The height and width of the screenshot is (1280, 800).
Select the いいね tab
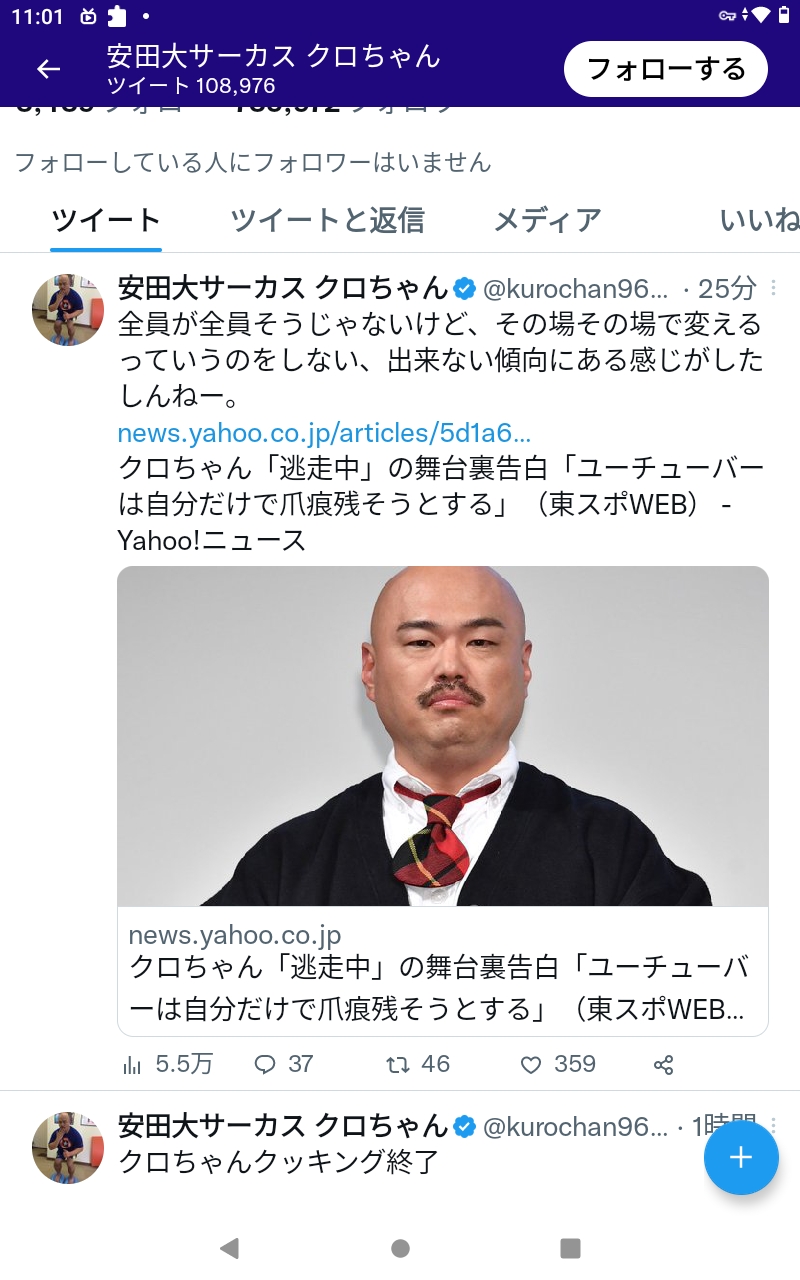coord(760,219)
